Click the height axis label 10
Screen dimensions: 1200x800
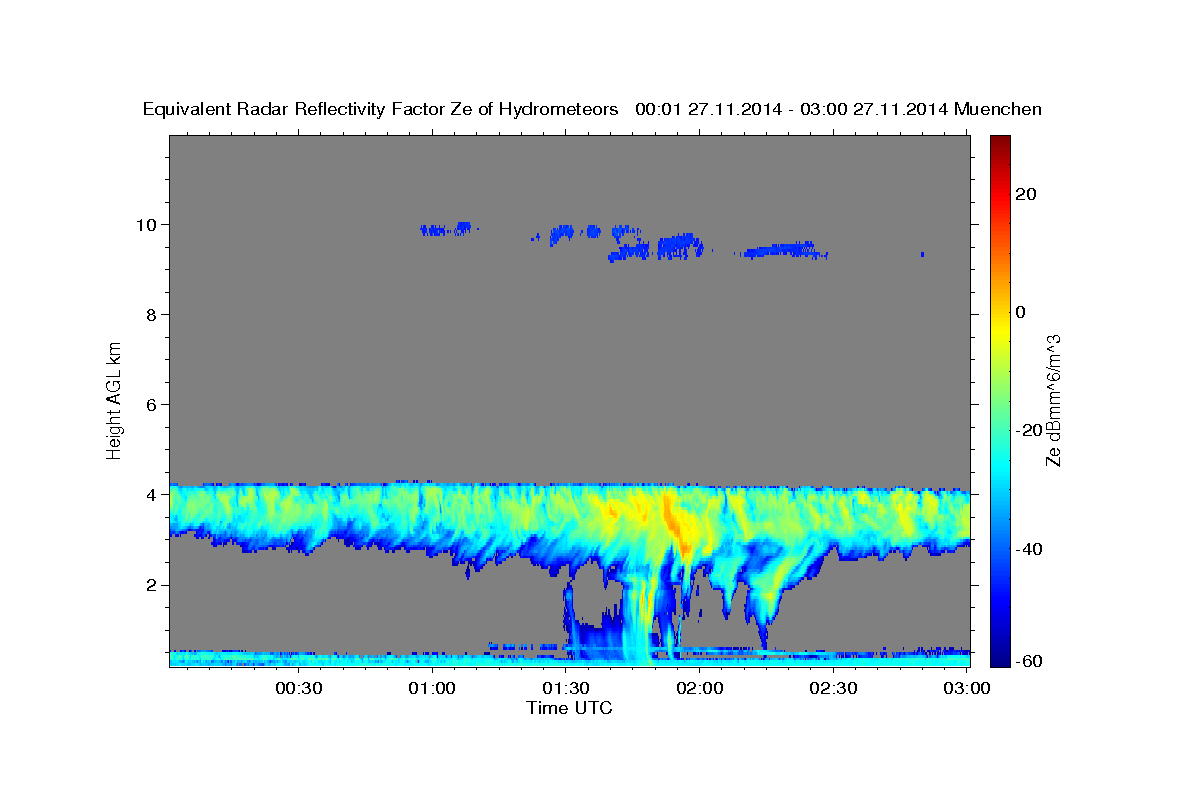click(x=145, y=224)
